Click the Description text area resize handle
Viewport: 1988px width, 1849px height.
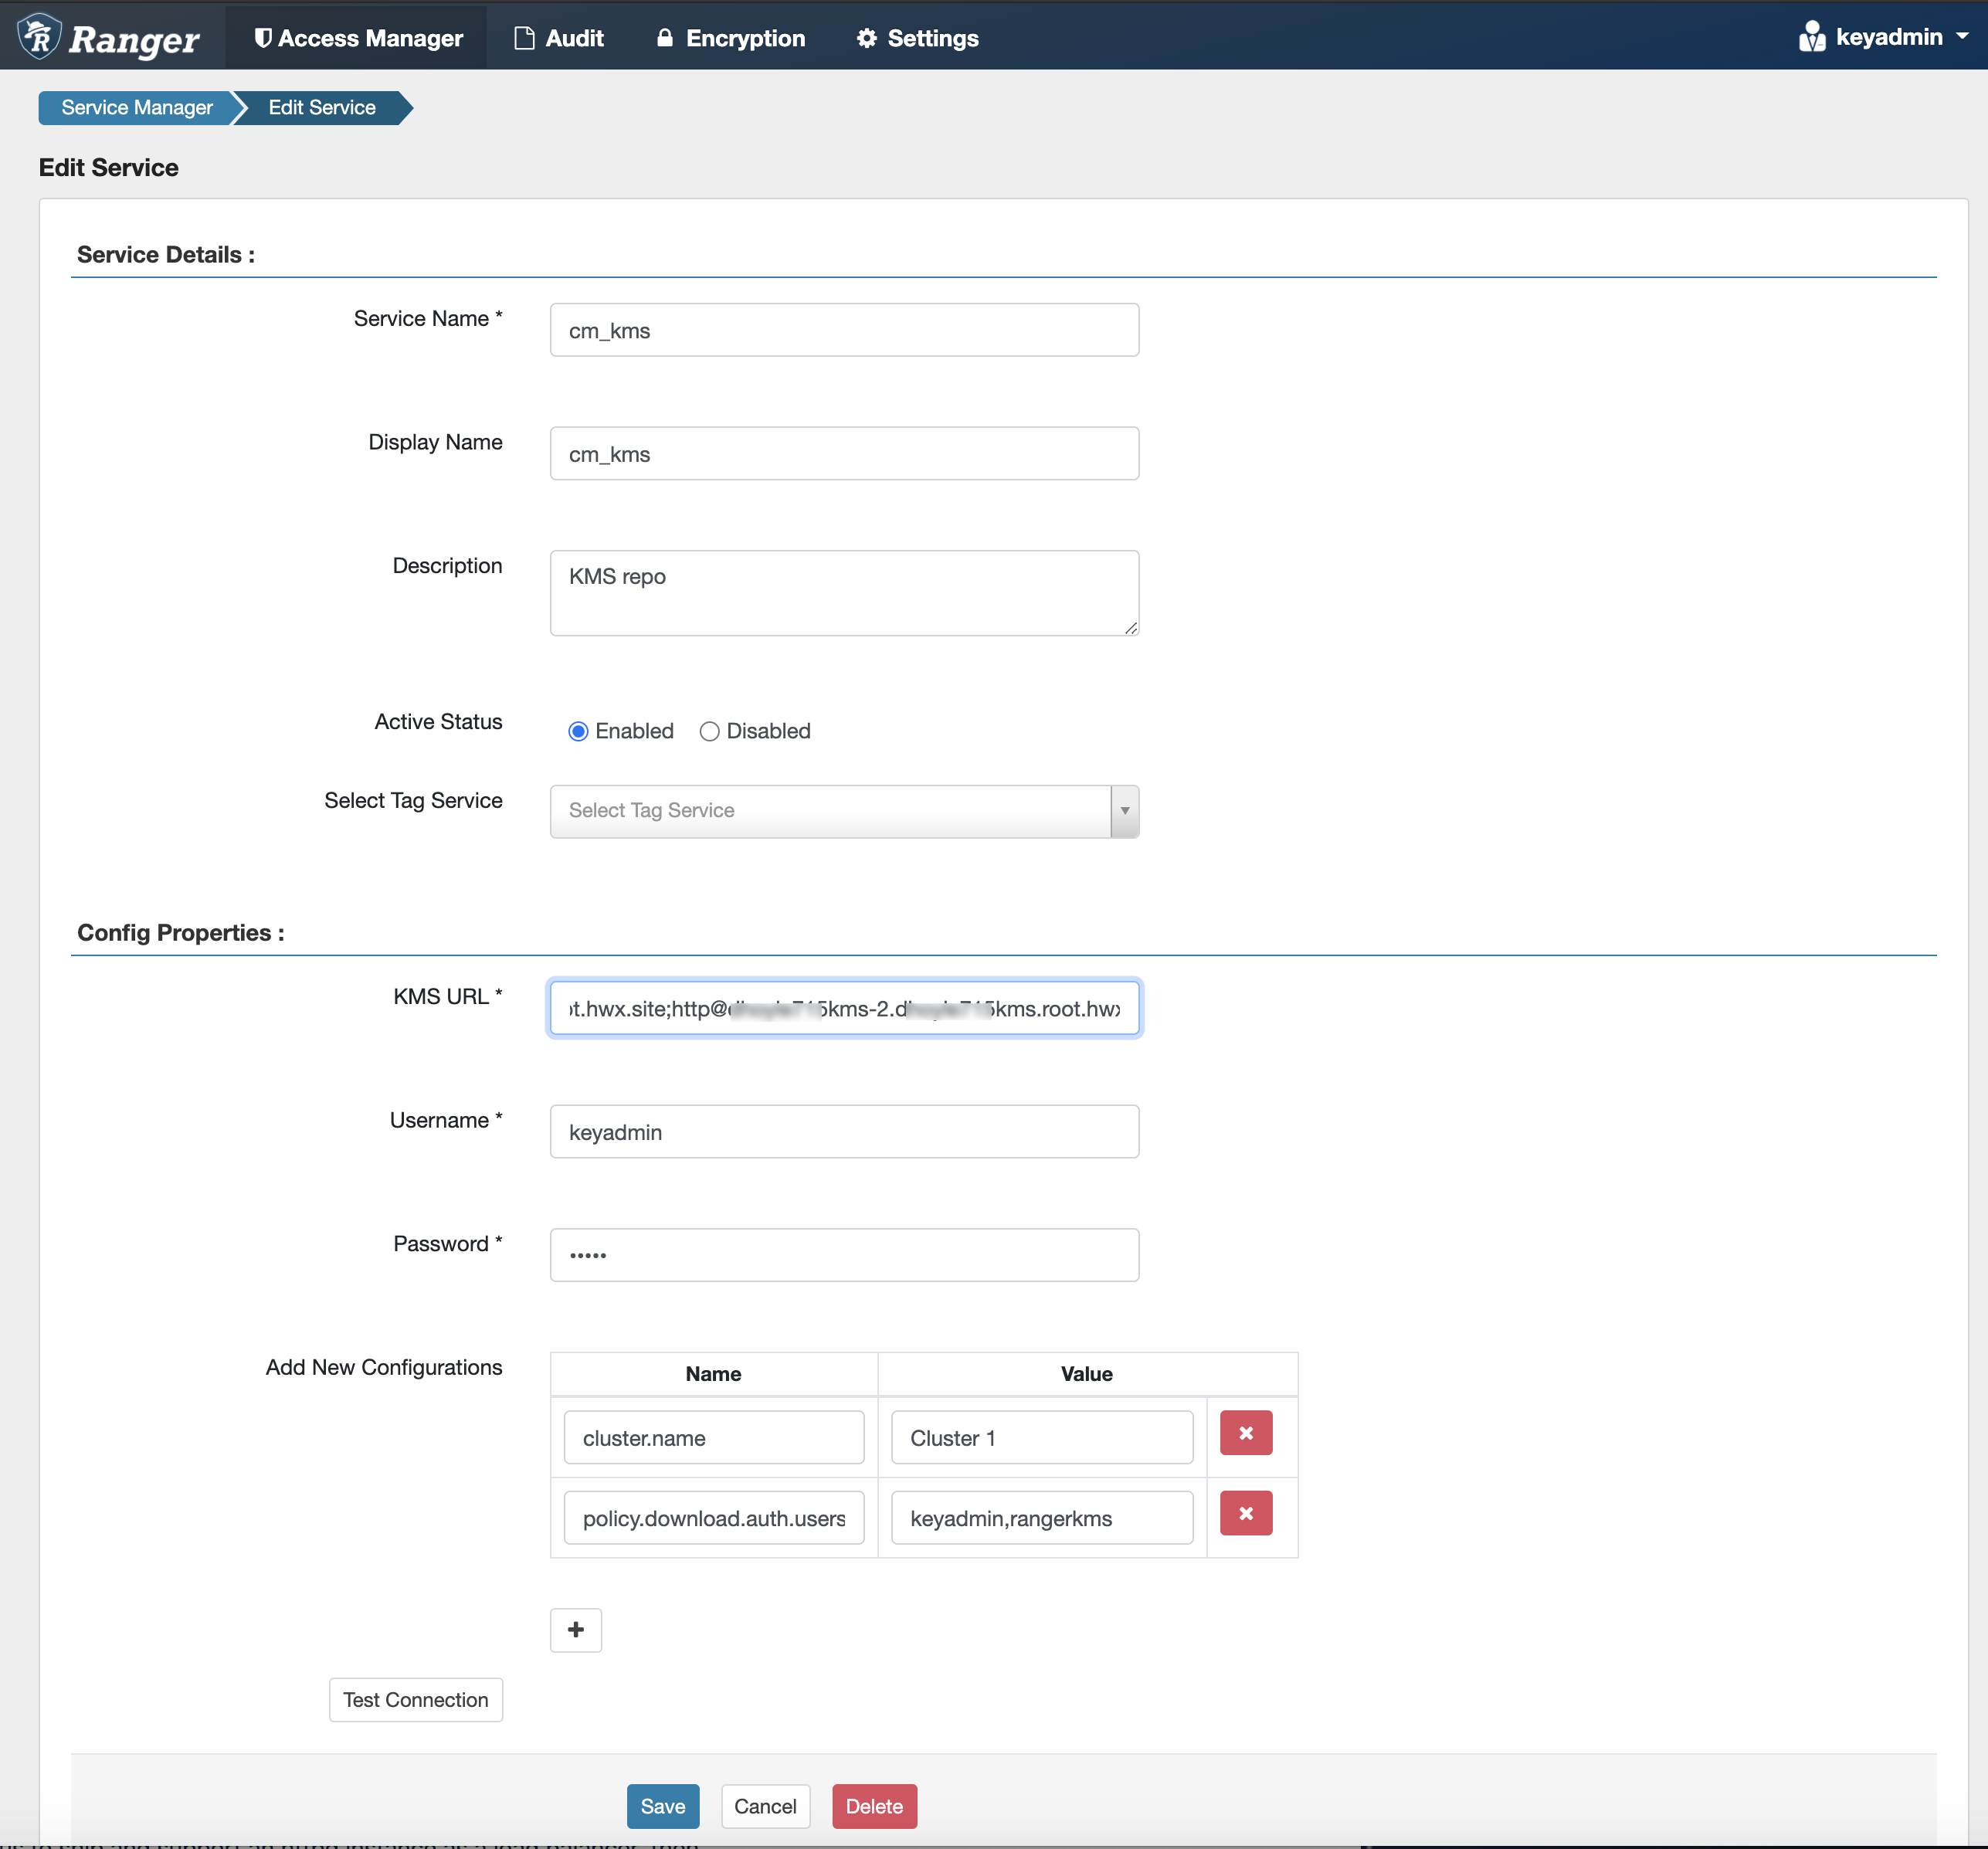coord(1131,628)
